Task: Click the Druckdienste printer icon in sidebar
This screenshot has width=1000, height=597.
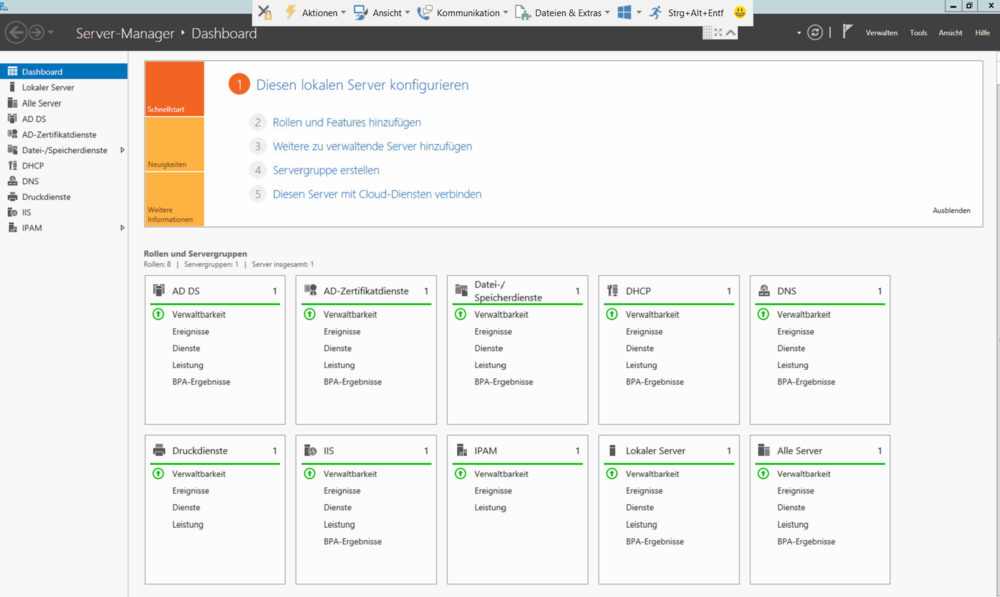Action: point(12,197)
